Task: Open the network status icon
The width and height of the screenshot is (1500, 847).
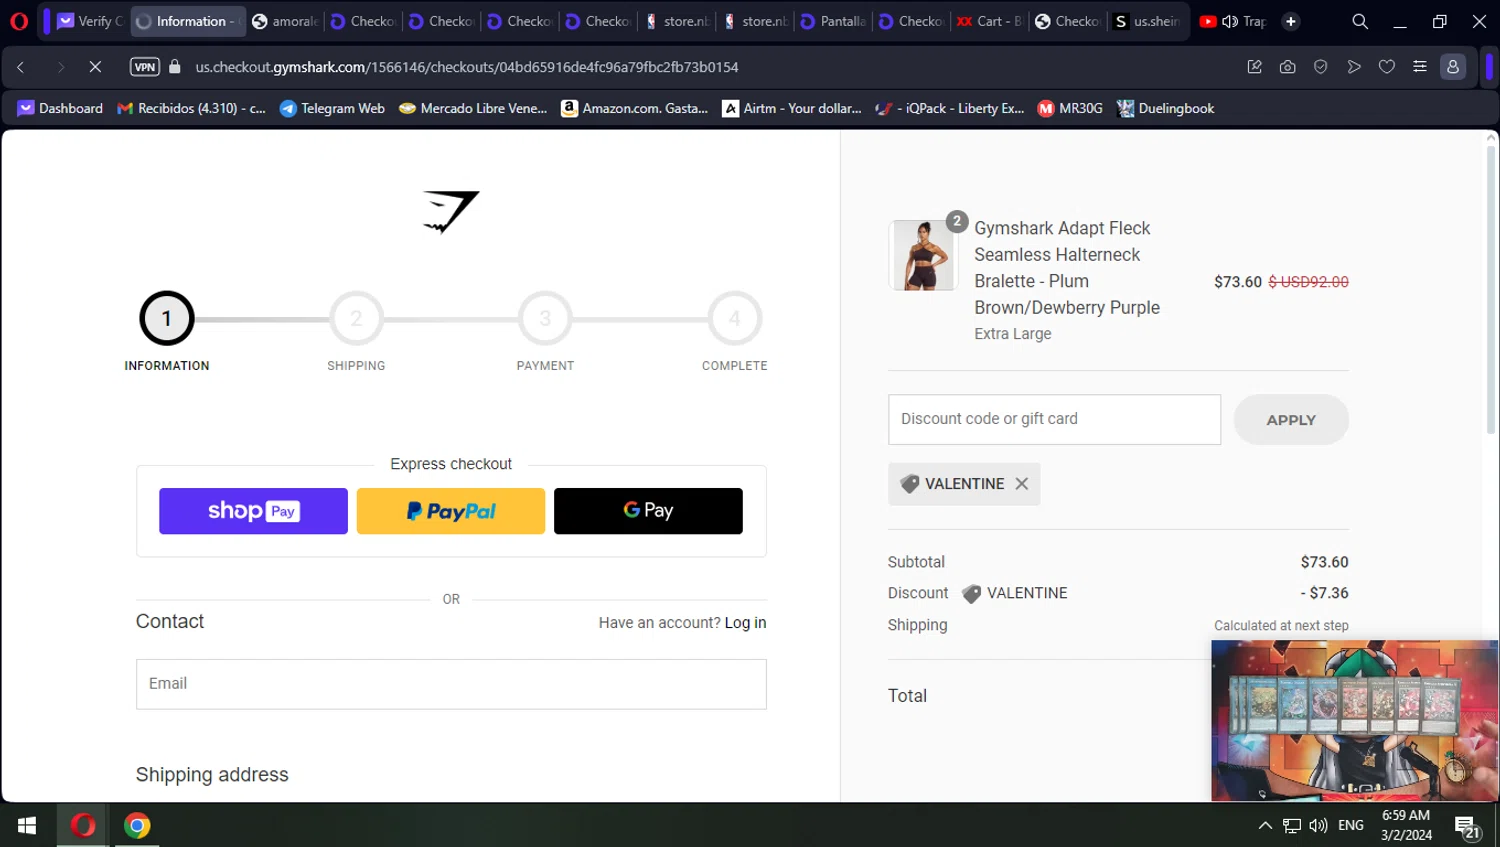Action: point(1292,825)
